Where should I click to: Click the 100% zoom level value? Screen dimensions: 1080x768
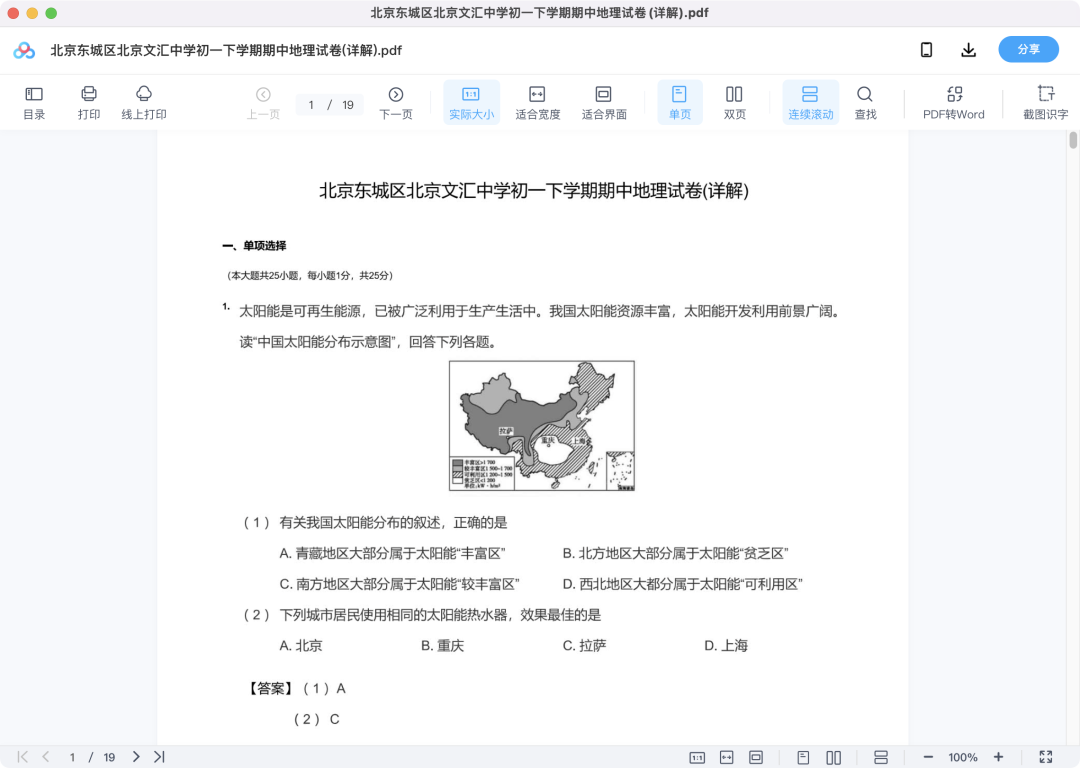click(x=962, y=758)
